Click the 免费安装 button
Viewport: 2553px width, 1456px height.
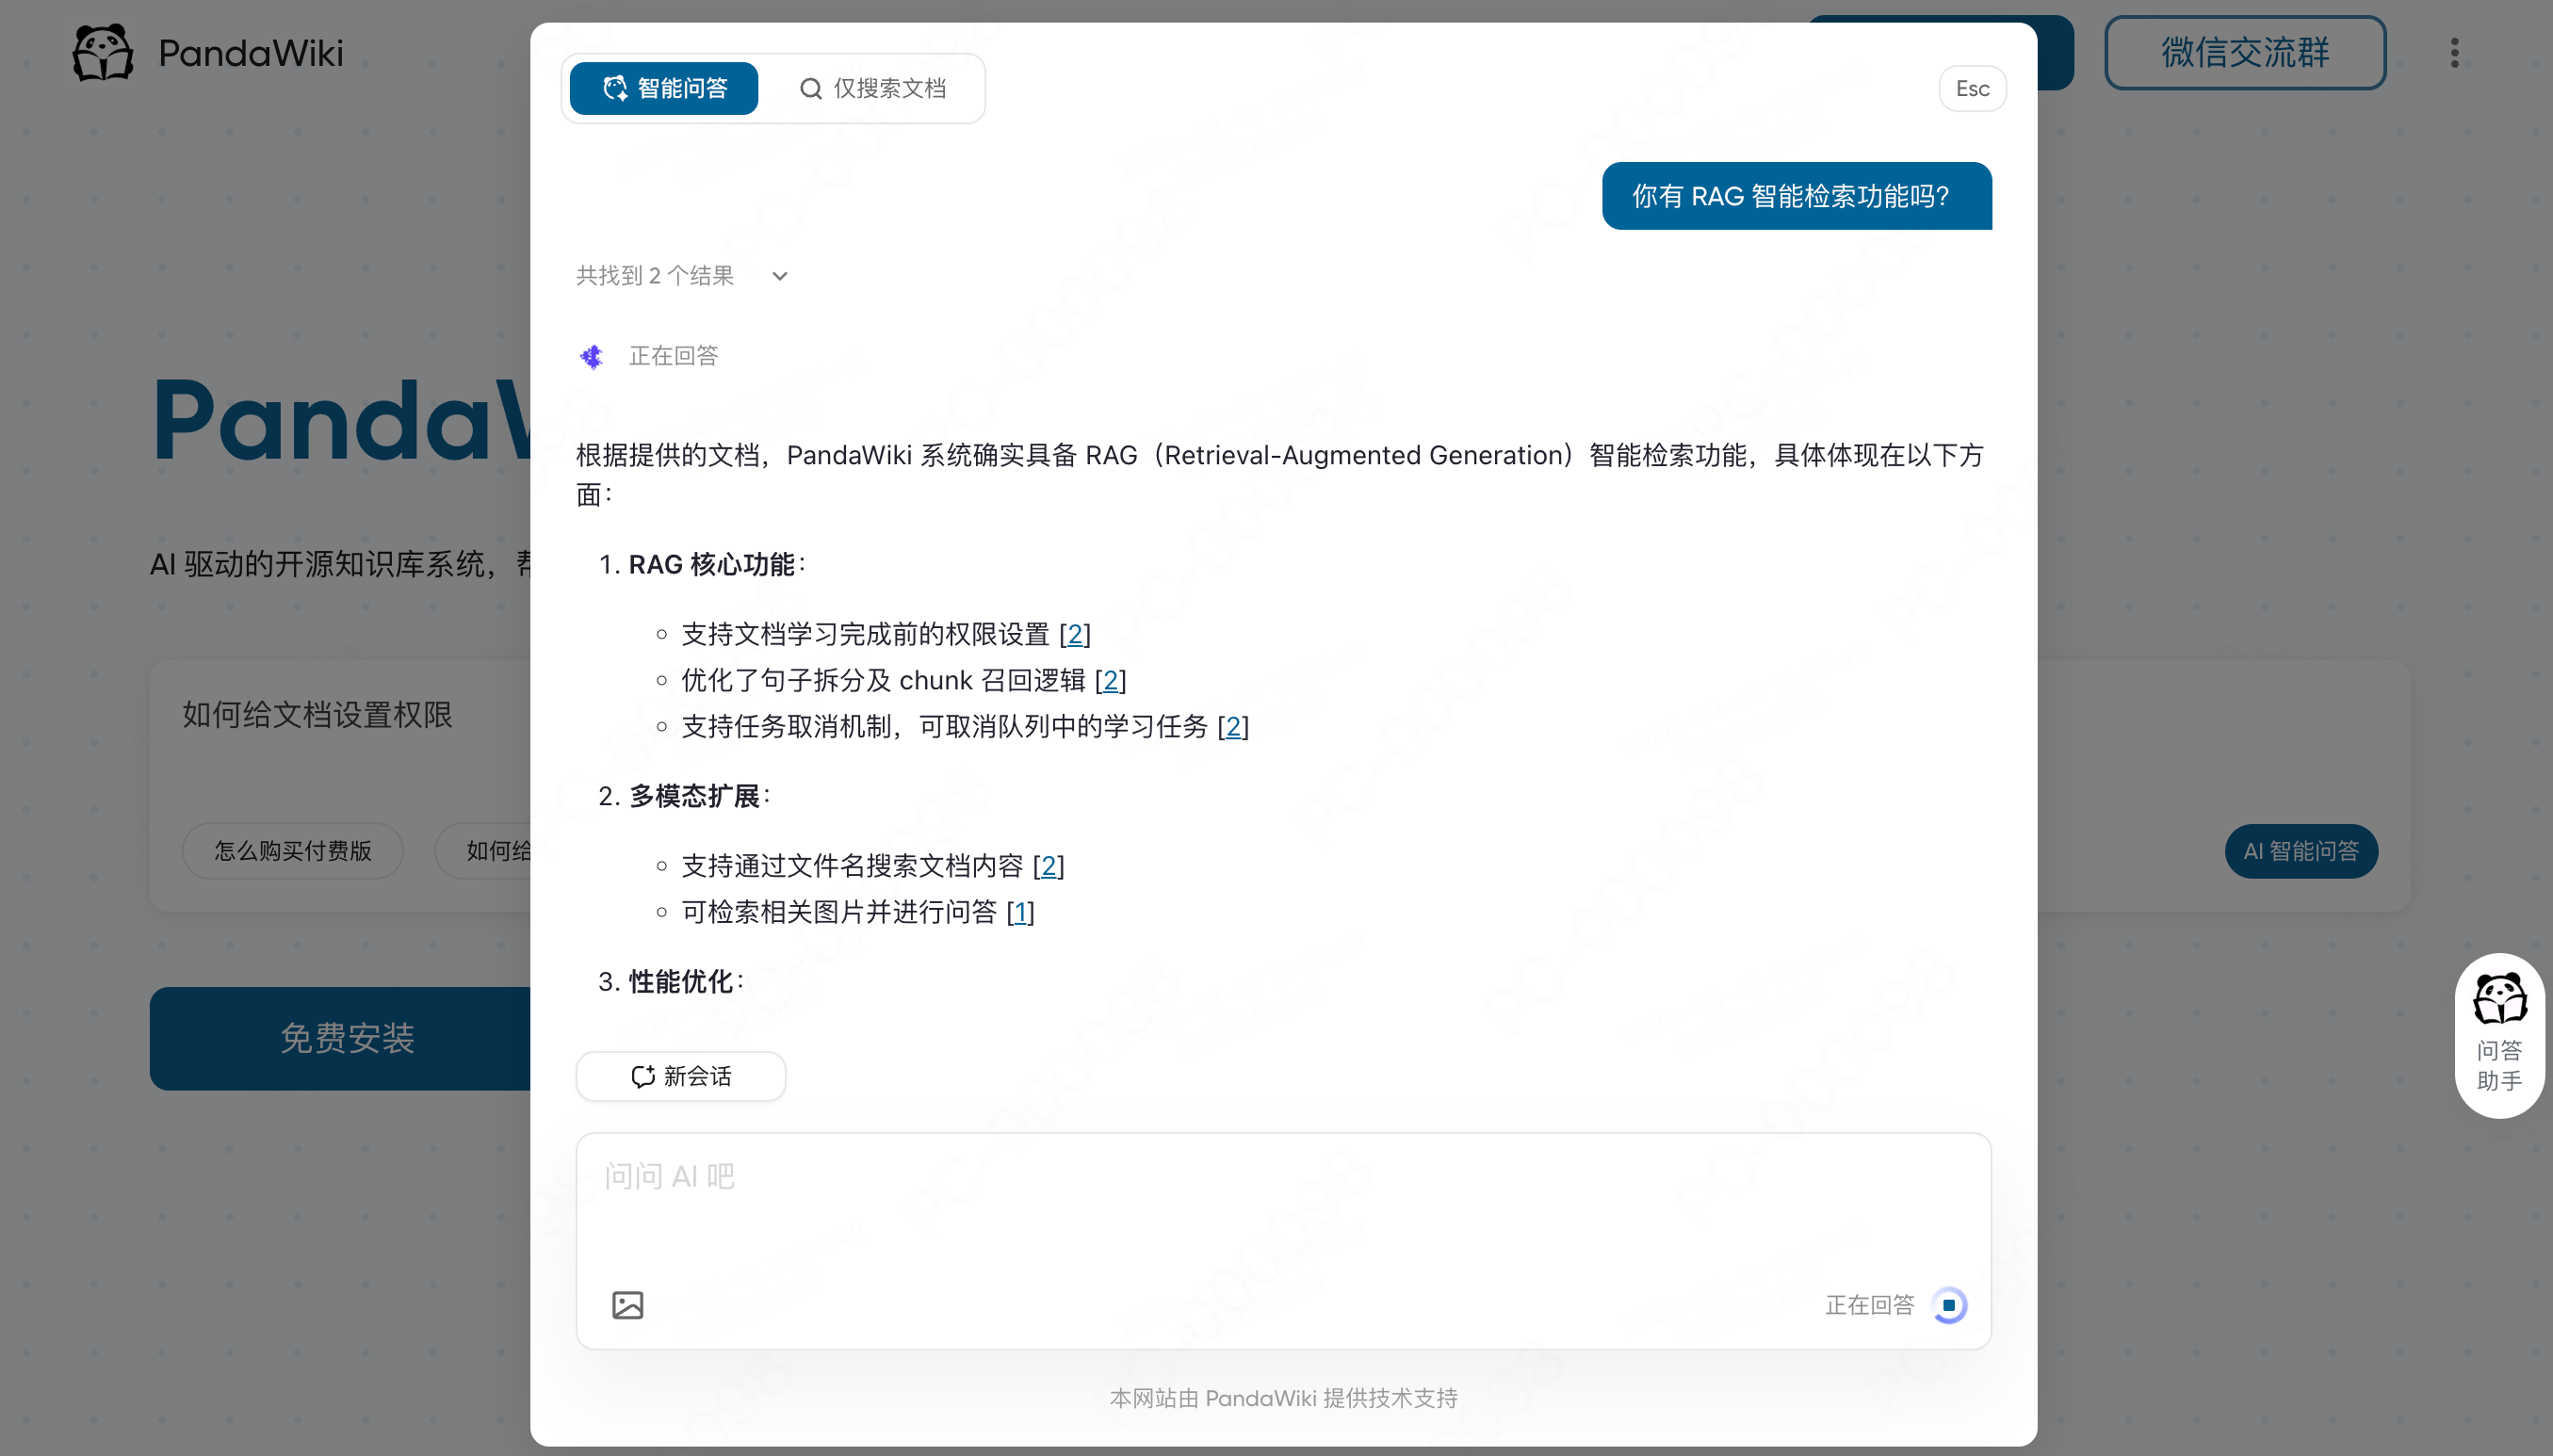click(x=346, y=1038)
